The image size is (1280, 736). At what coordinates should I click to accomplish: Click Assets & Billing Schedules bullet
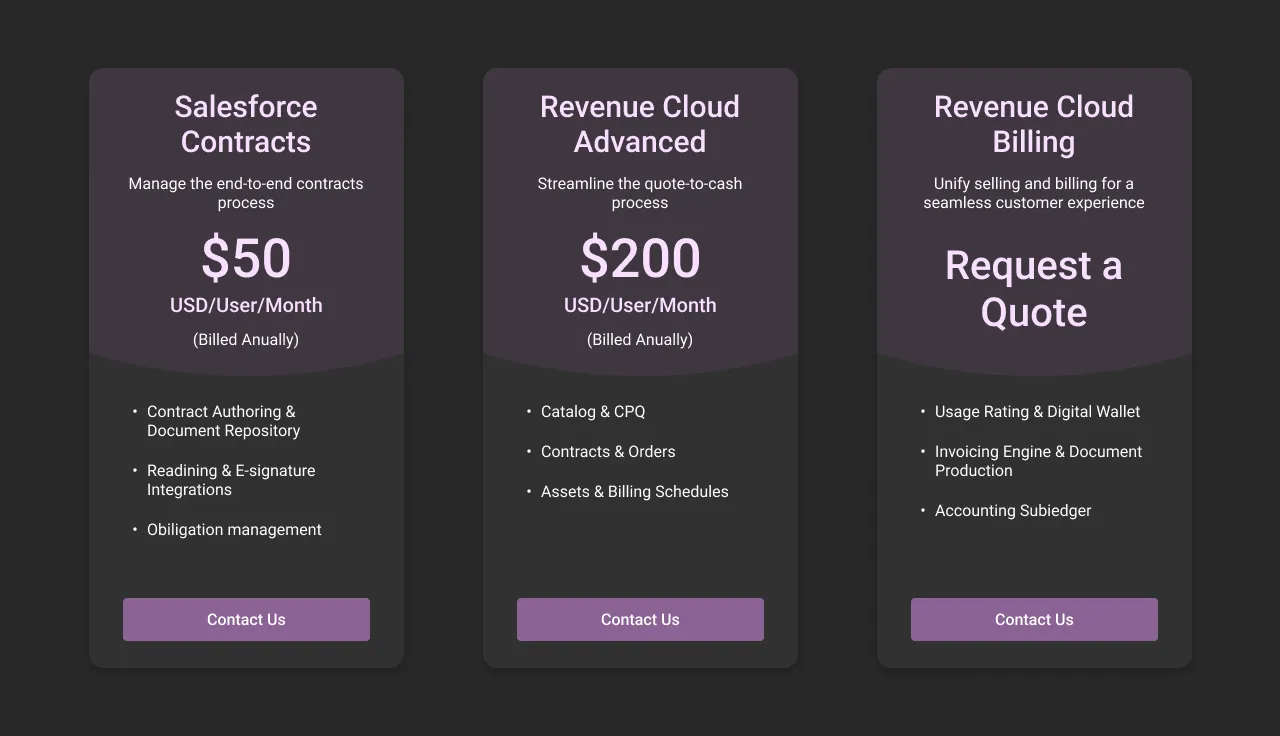634,491
